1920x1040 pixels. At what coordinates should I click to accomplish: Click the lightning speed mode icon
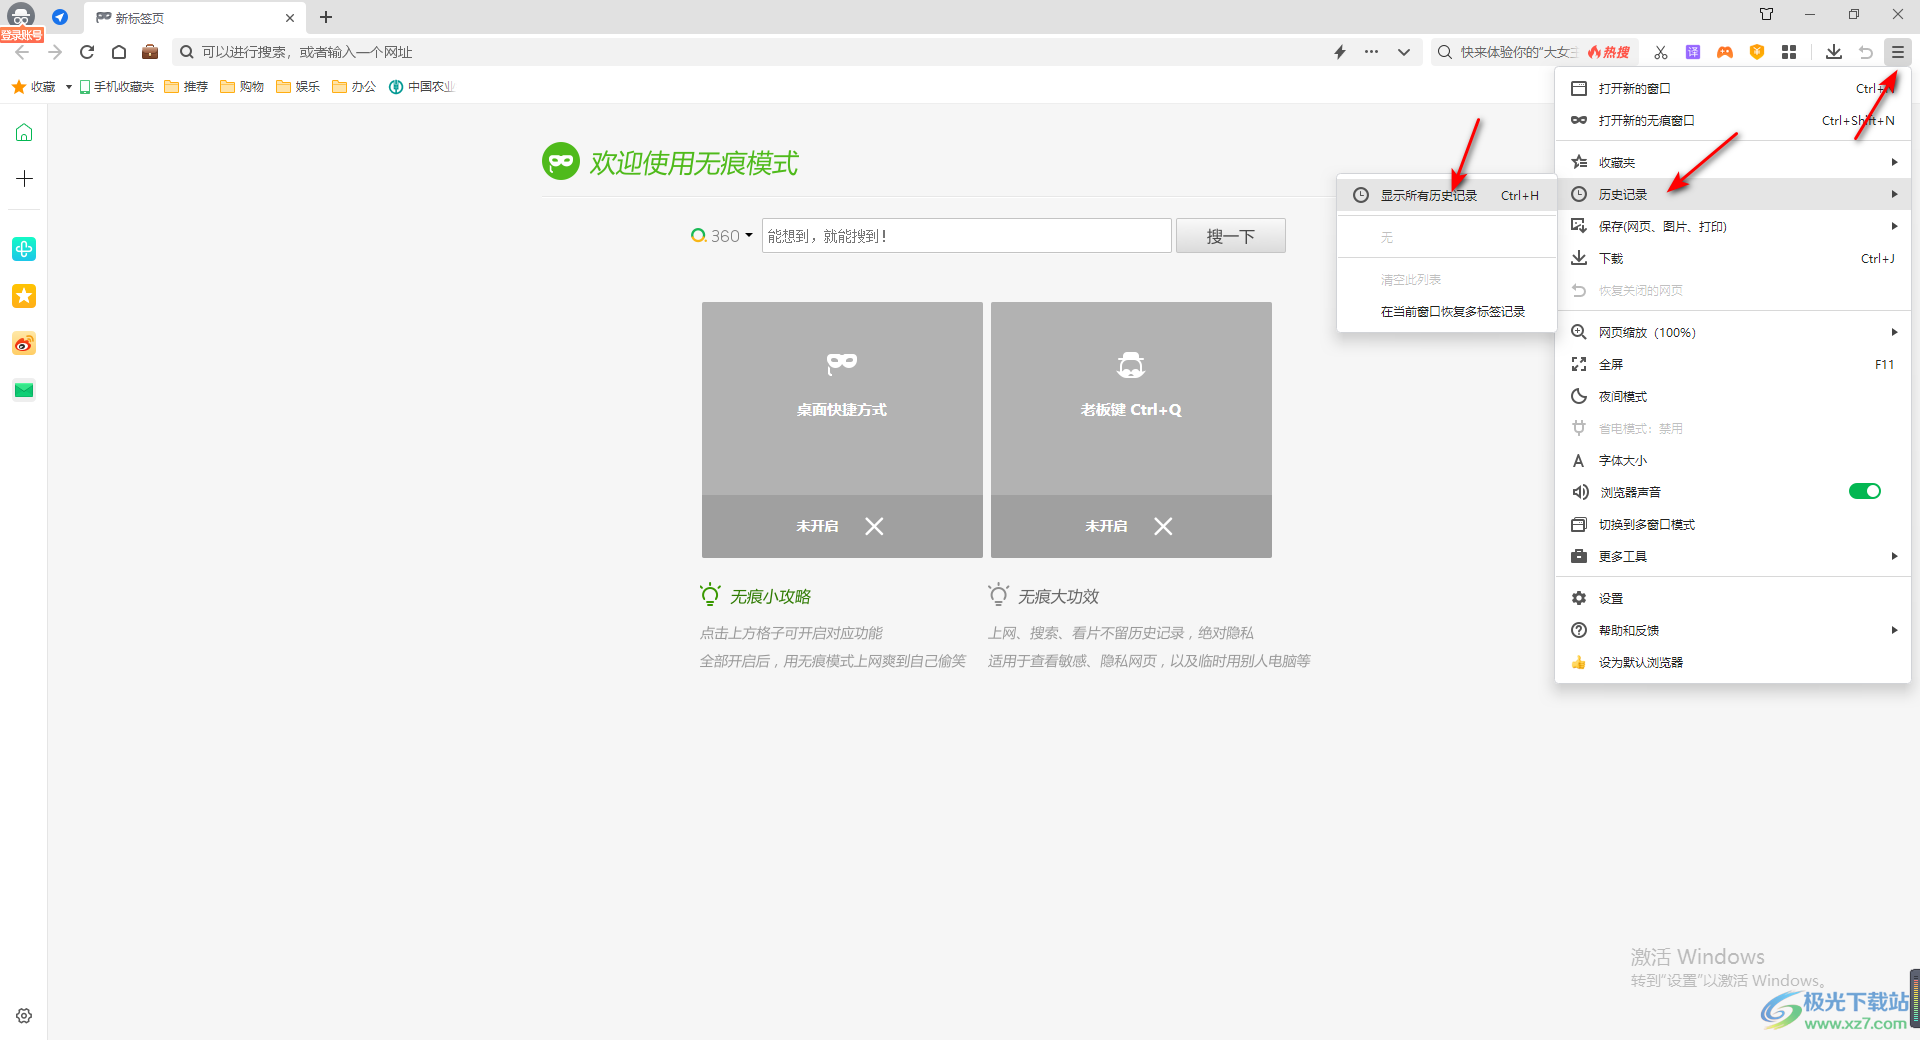[x=1340, y=52]
